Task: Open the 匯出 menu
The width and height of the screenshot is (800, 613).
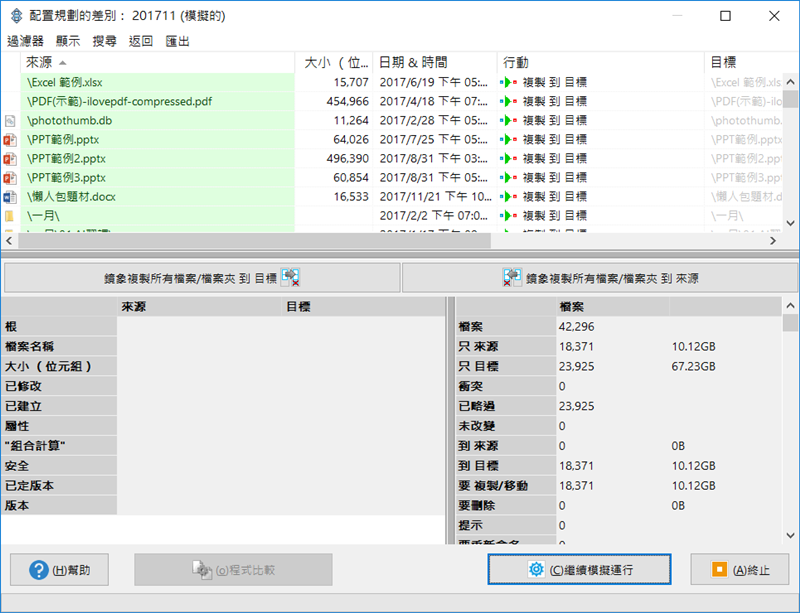Action: 178,41
